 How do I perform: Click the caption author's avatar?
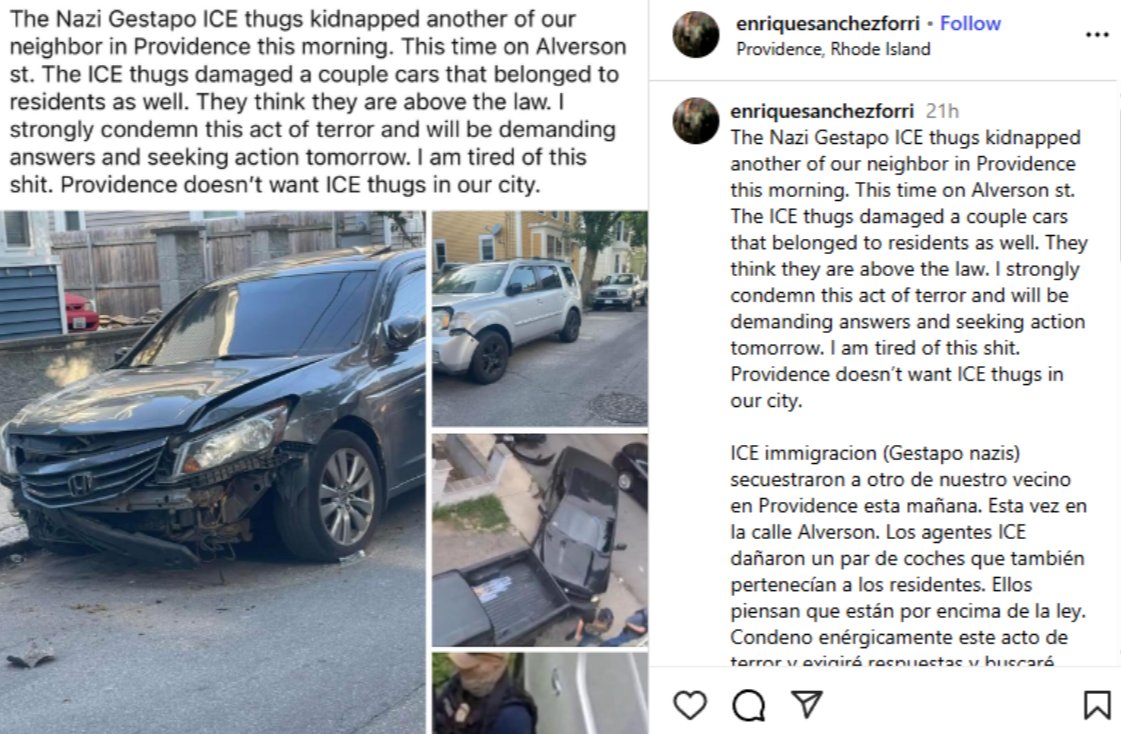(696, 120)
